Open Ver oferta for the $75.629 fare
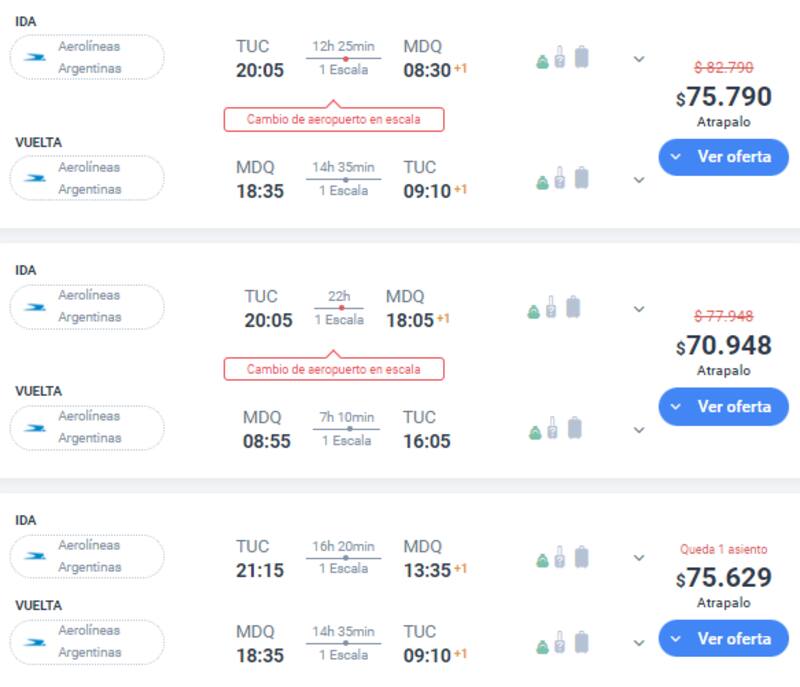The height and width of the screenshot is (687, 800). pos(723,638)
